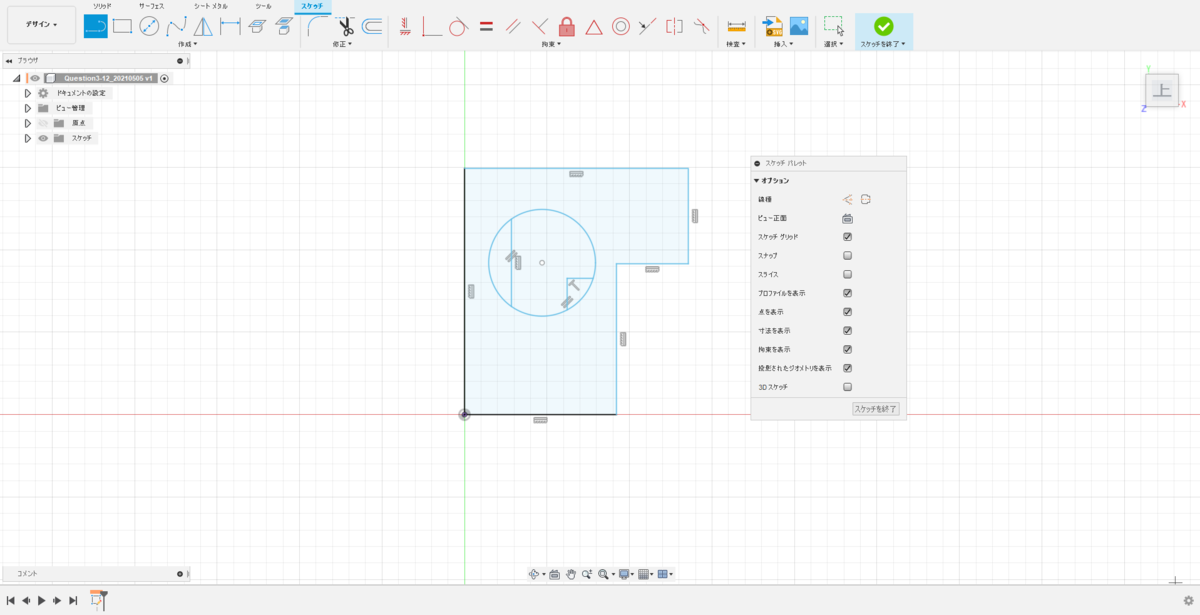Expand ドキュメントの設定 tree node

coord(28,93)
